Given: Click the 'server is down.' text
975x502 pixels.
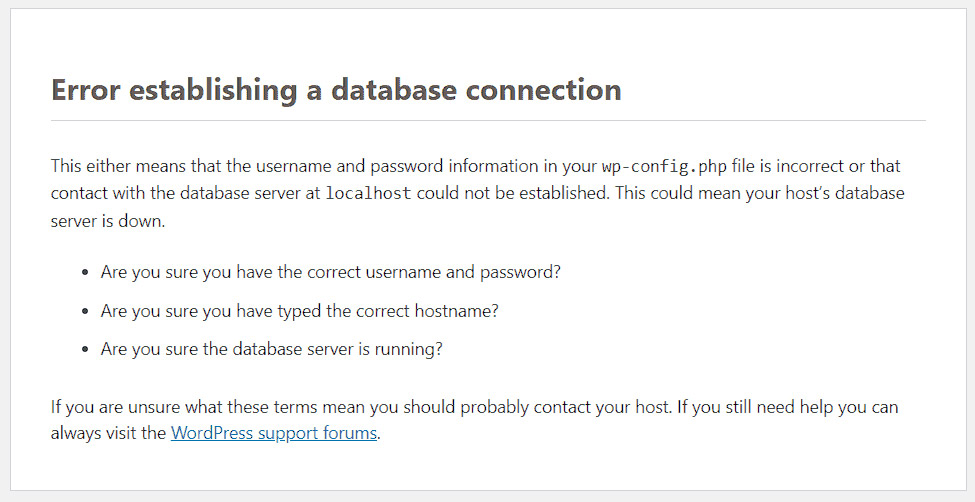Looking at the screenshot, I should coord(108,221).
